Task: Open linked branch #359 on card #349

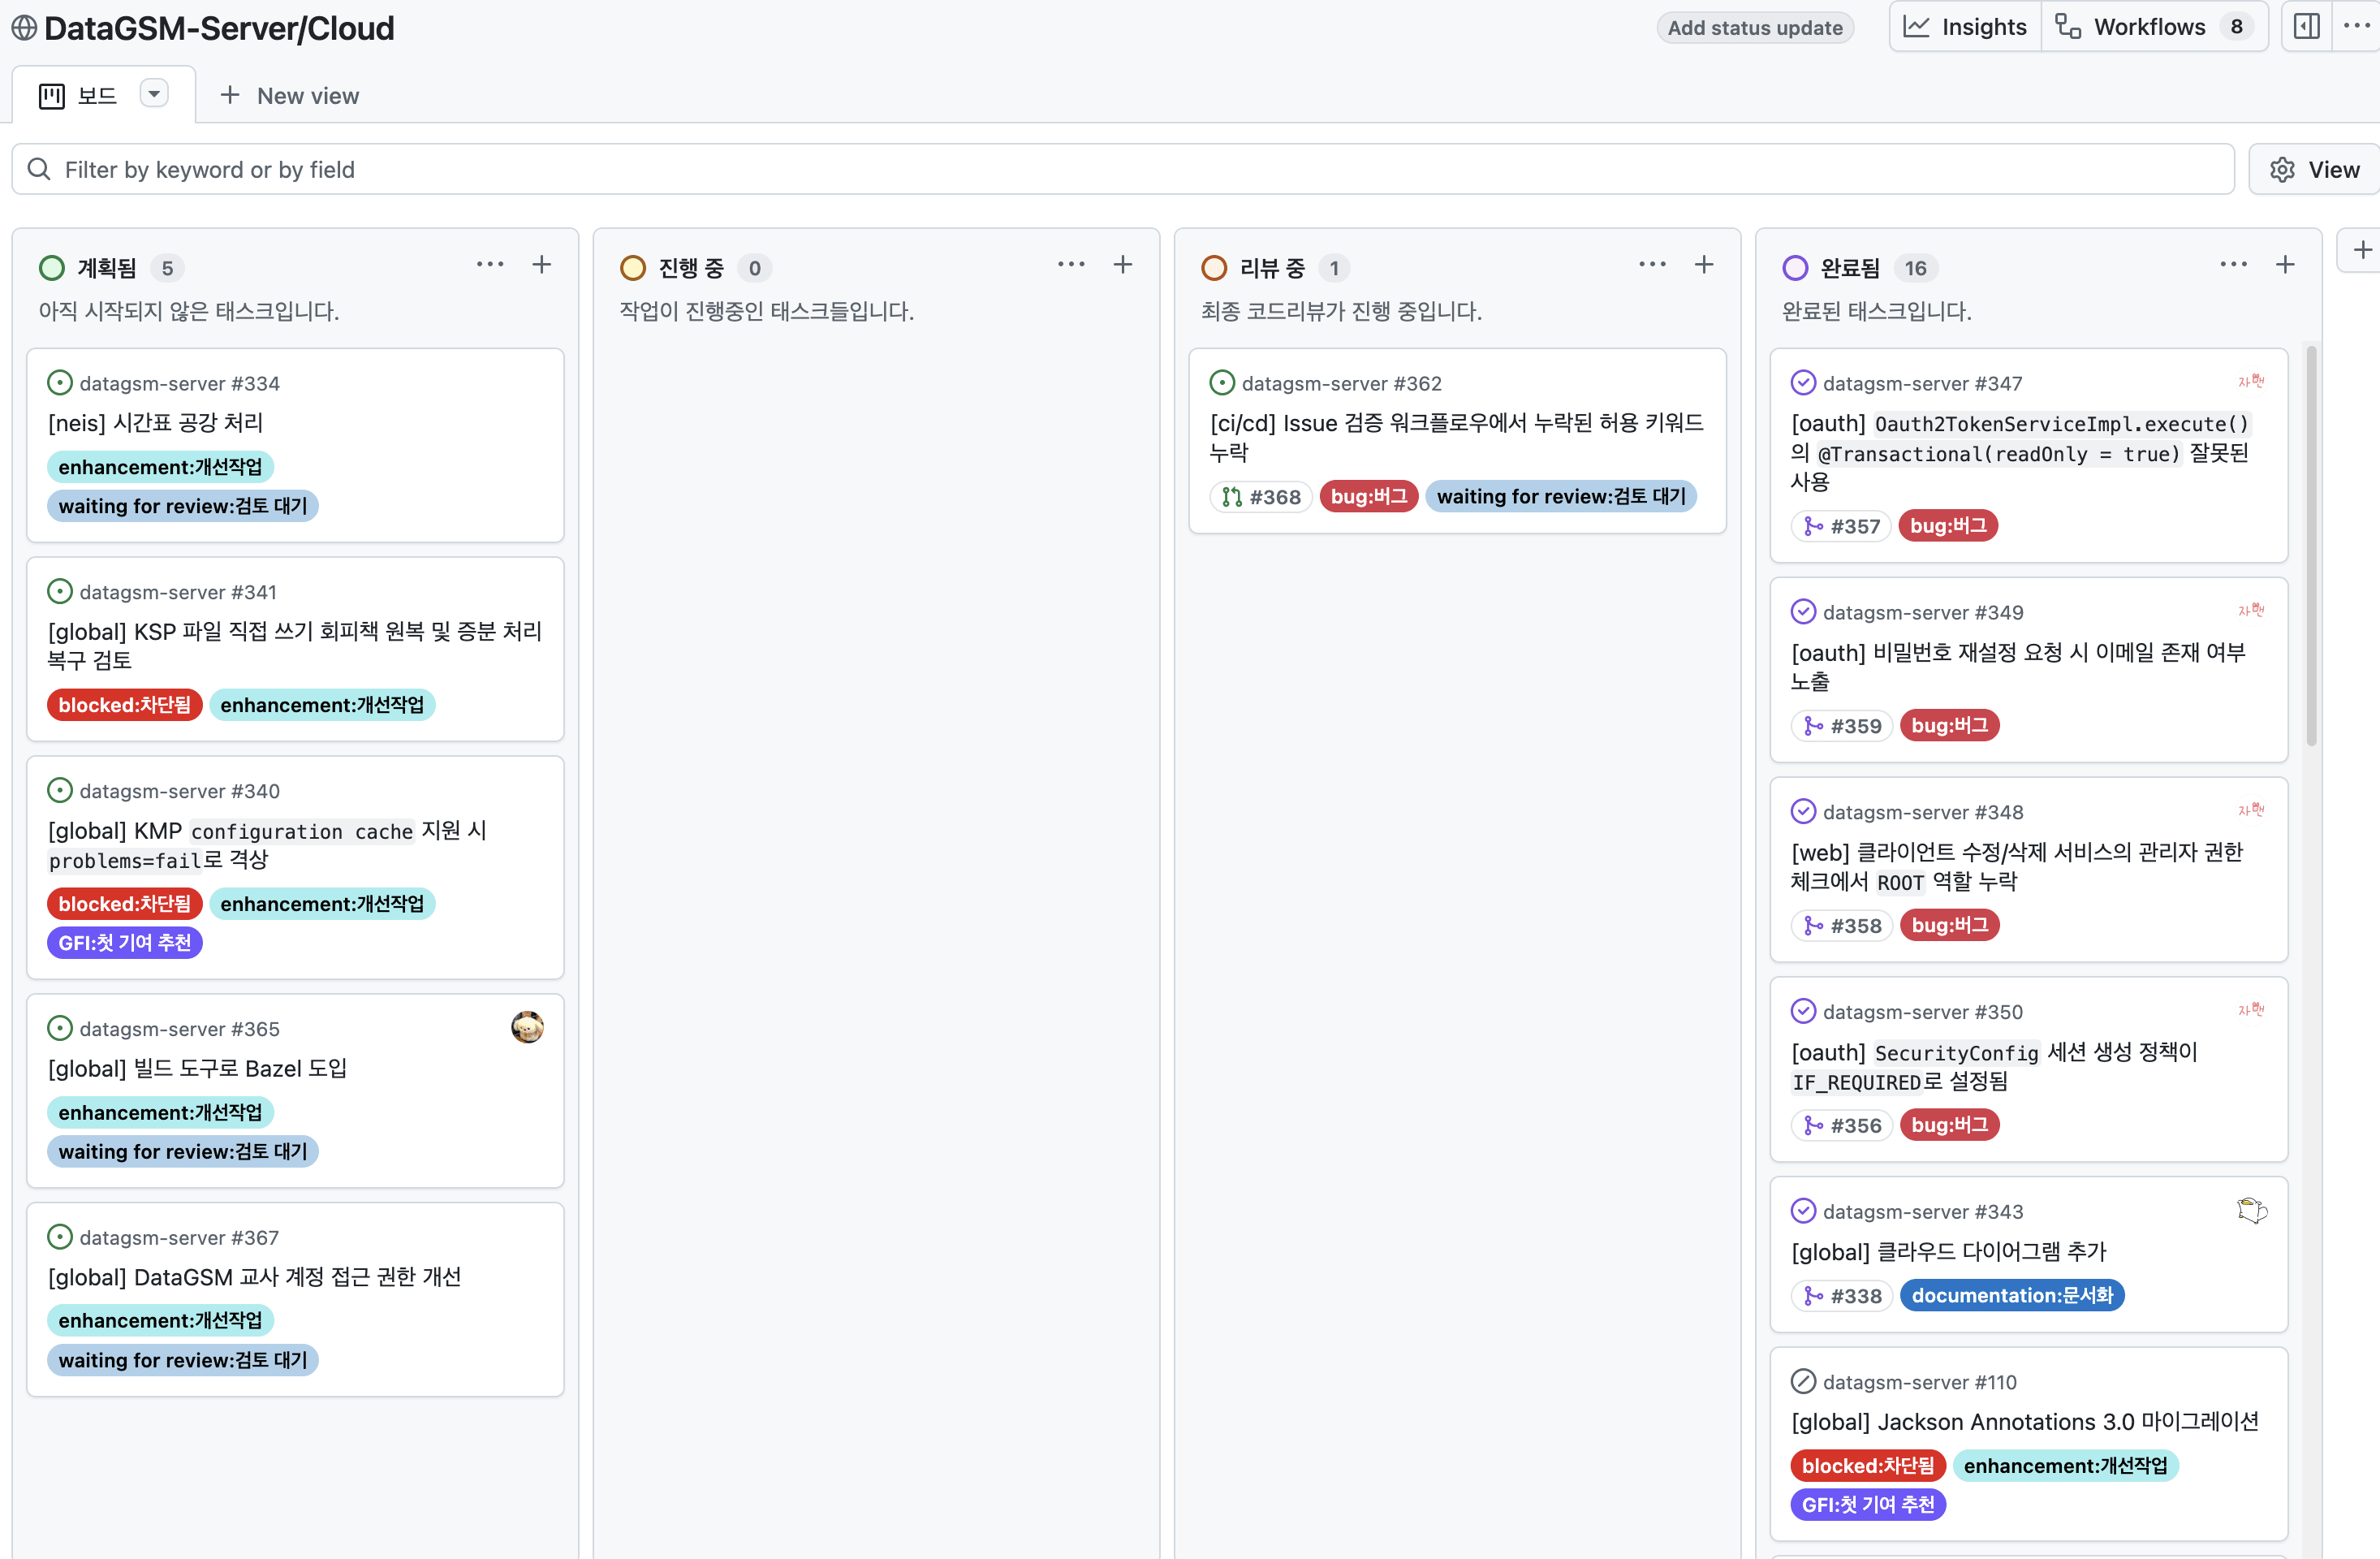Action: click(1842, 726)
